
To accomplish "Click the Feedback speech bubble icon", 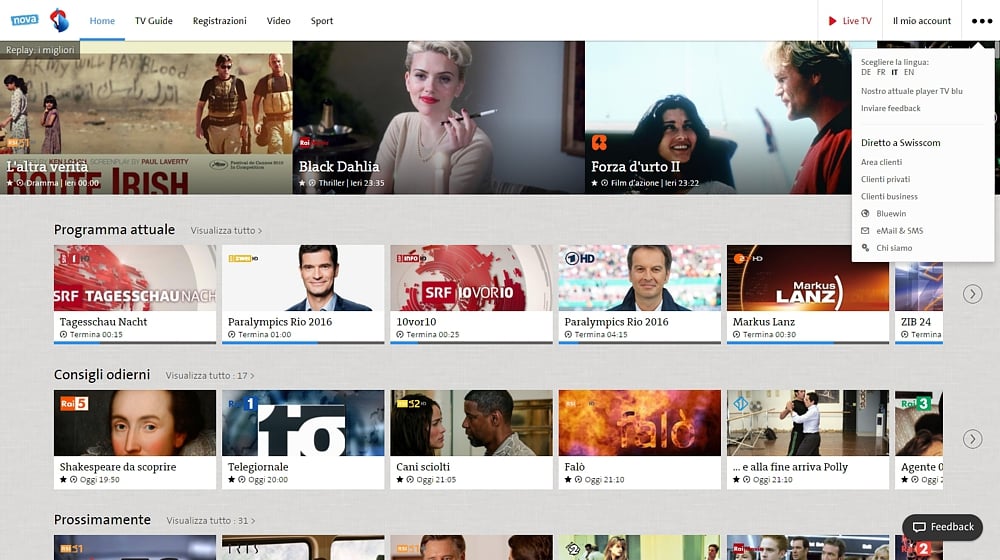I will [x=919, y=527].
